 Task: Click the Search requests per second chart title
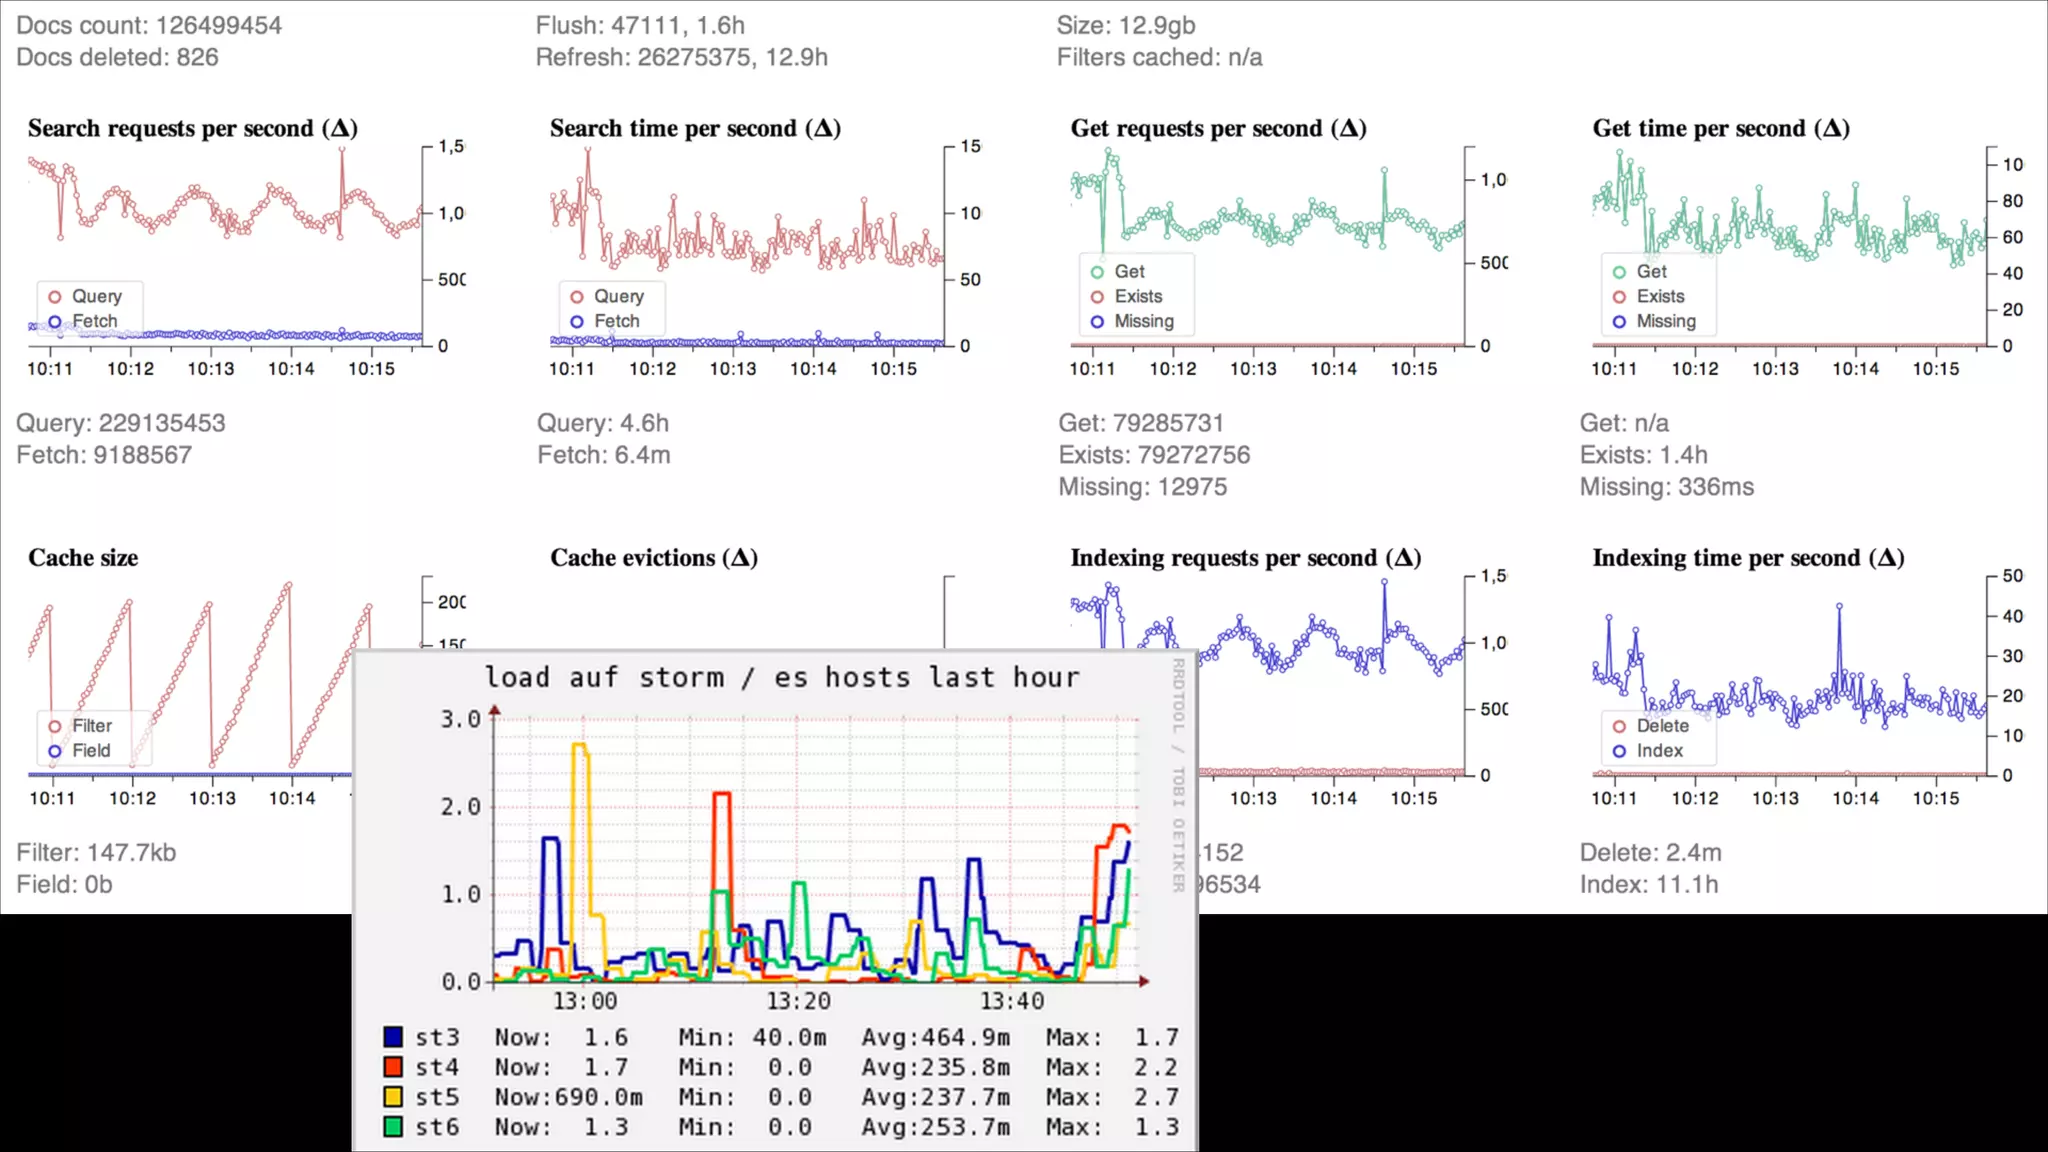(192, 129)
